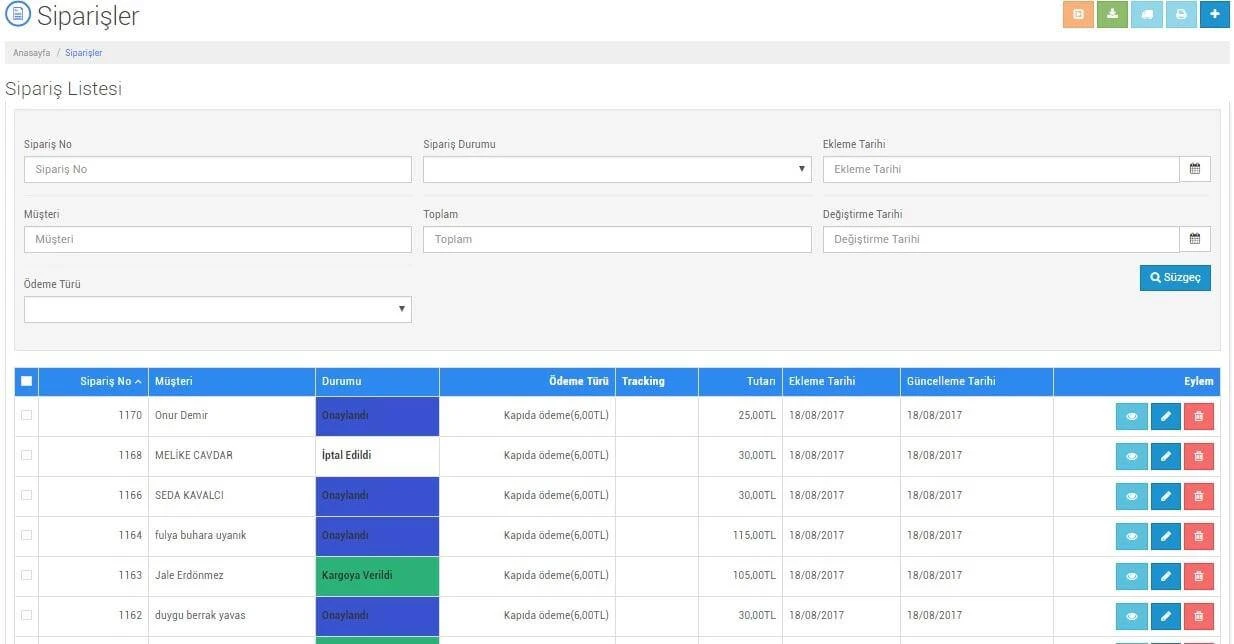Go to Anasayfa breadcrumb link
Image resolution: width=1234 pixels, height=644 pixels.
31,53
